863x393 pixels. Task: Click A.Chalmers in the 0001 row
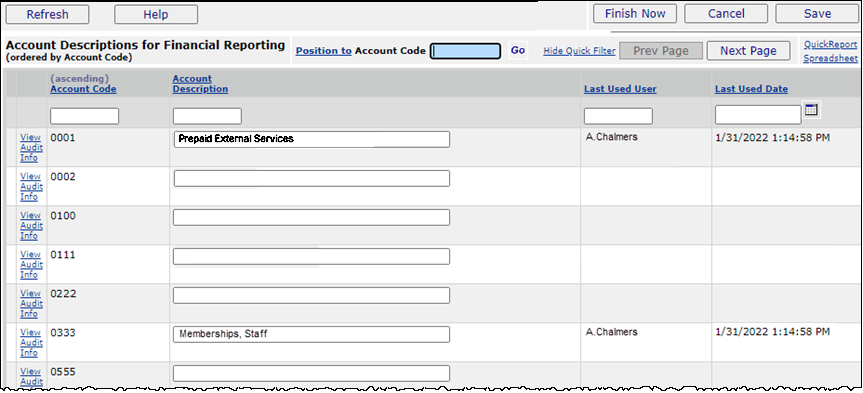[611, 137]
